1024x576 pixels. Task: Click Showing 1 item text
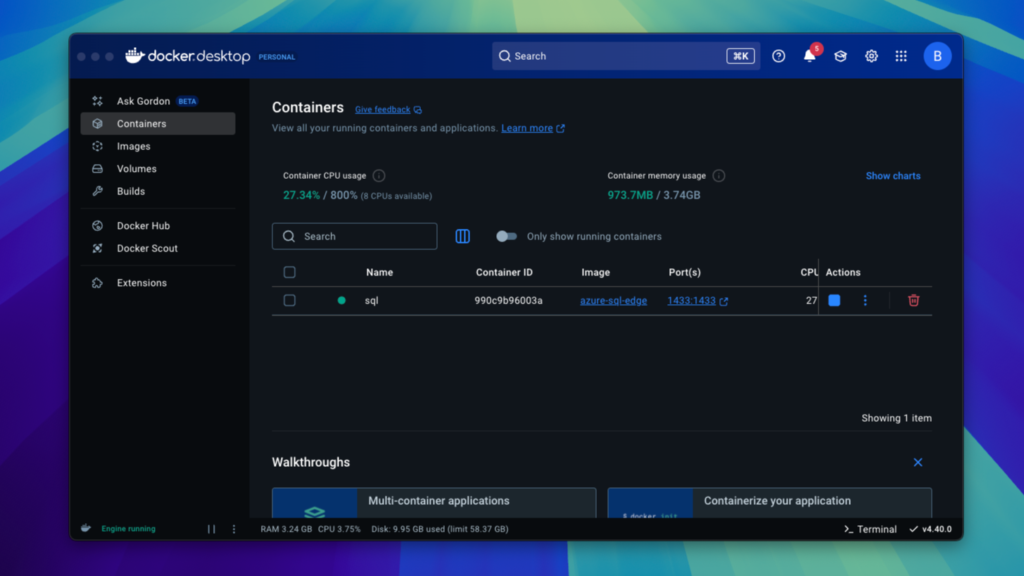(896, 418)
